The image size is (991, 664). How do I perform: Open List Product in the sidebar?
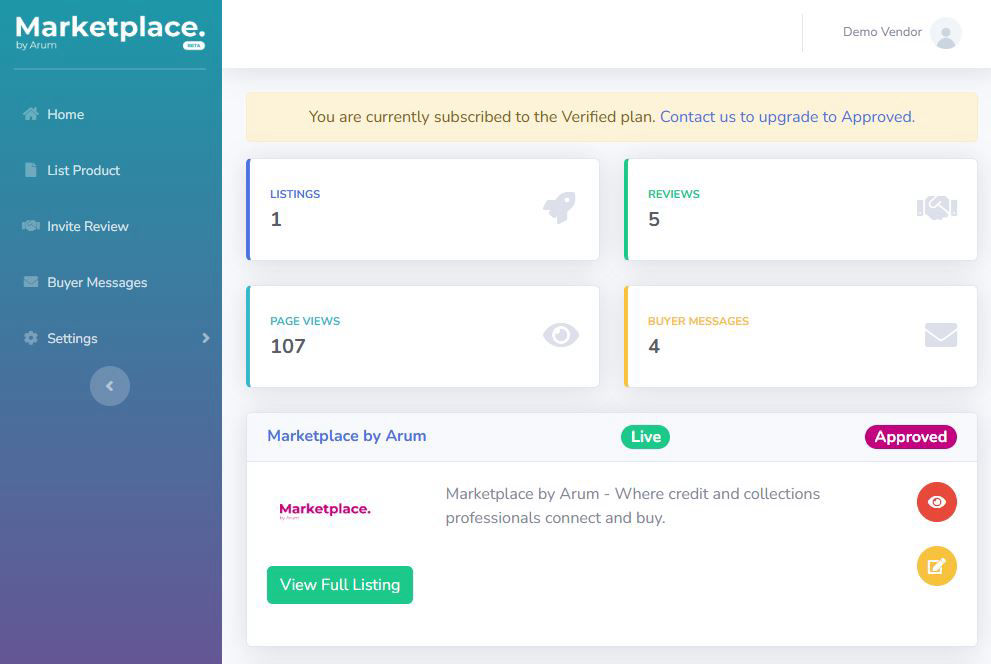[83, 170]
